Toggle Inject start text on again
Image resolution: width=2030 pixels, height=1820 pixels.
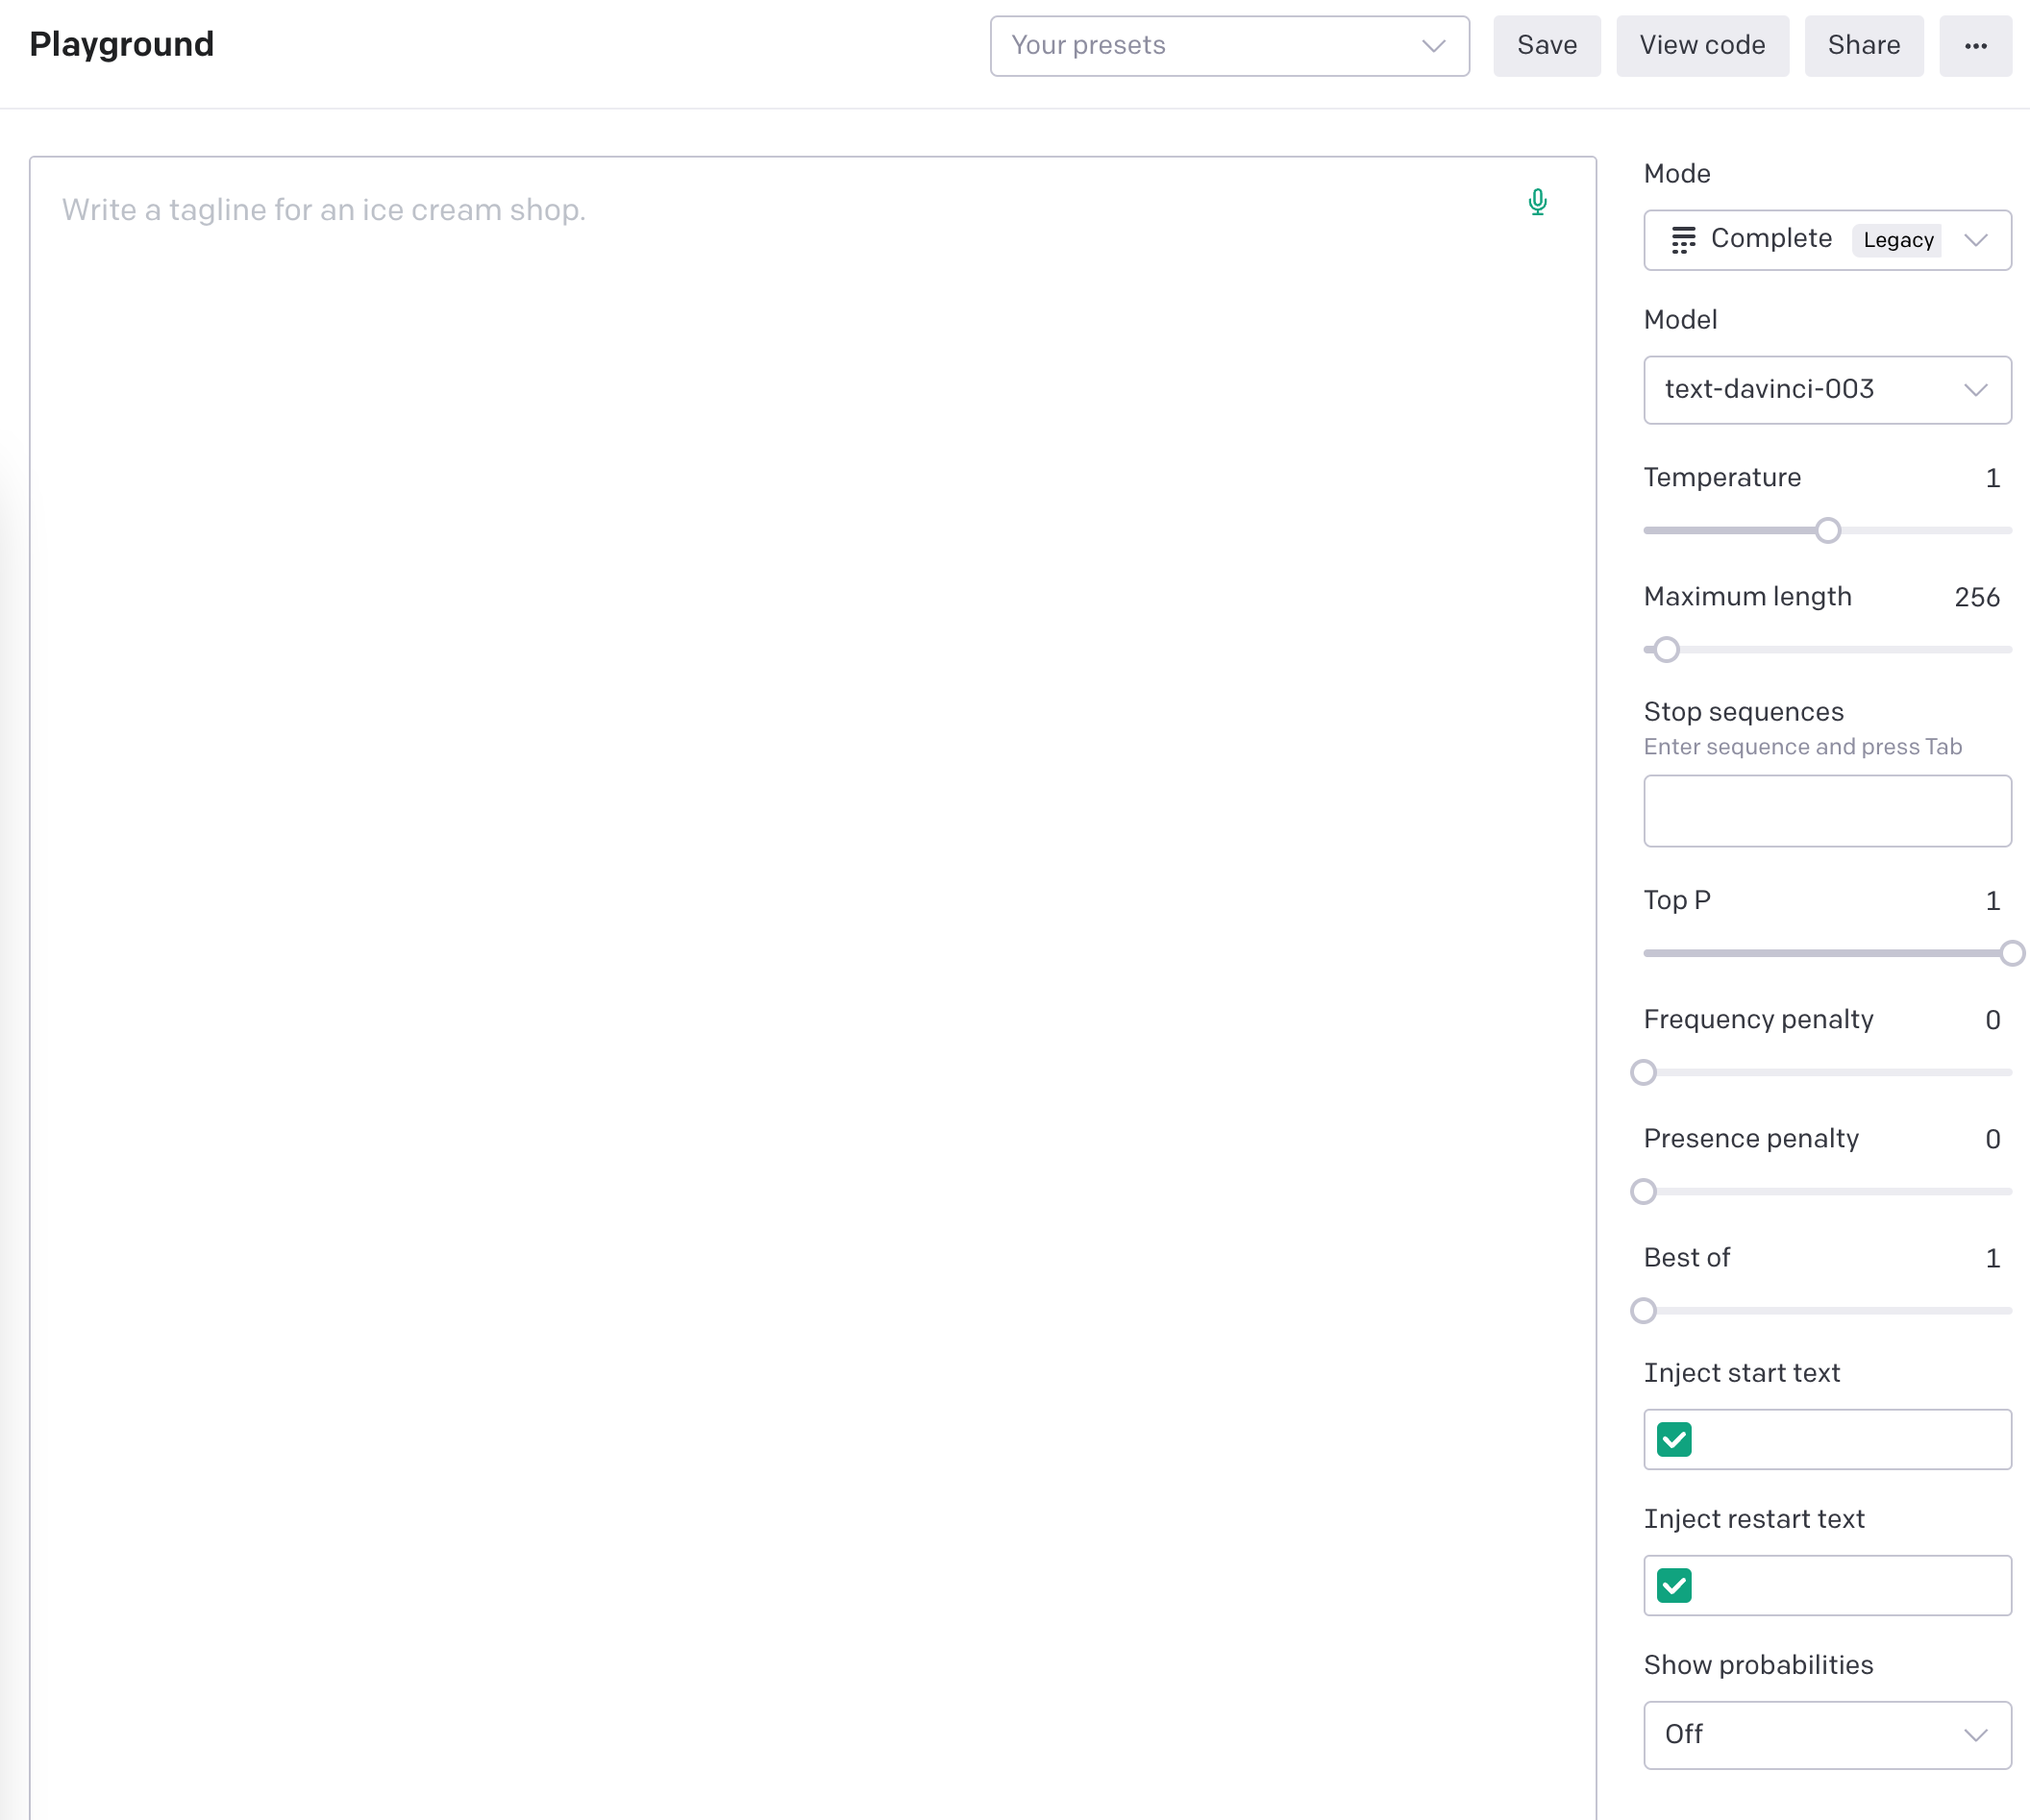(1673, 1440)
